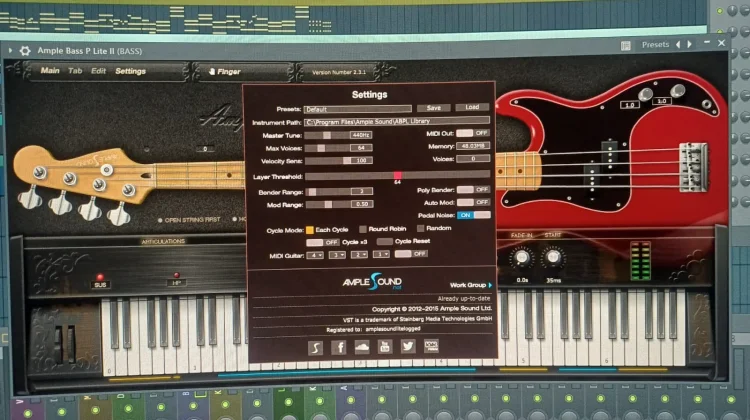Viewport: 750px width, 420px height.
Task: Click the Load preset button
Action: pos(472,107)
